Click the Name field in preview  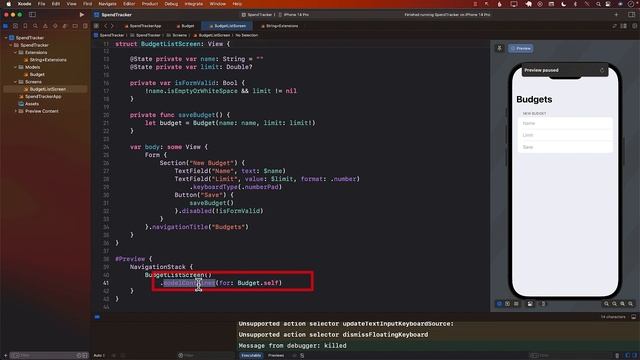pyautogui.click(x=565, y=123)
